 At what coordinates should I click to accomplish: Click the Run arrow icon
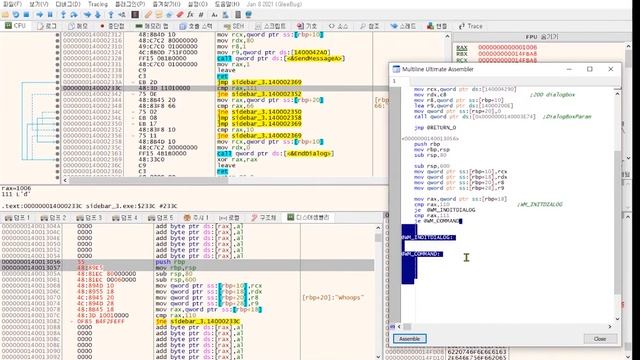[40, 15]
